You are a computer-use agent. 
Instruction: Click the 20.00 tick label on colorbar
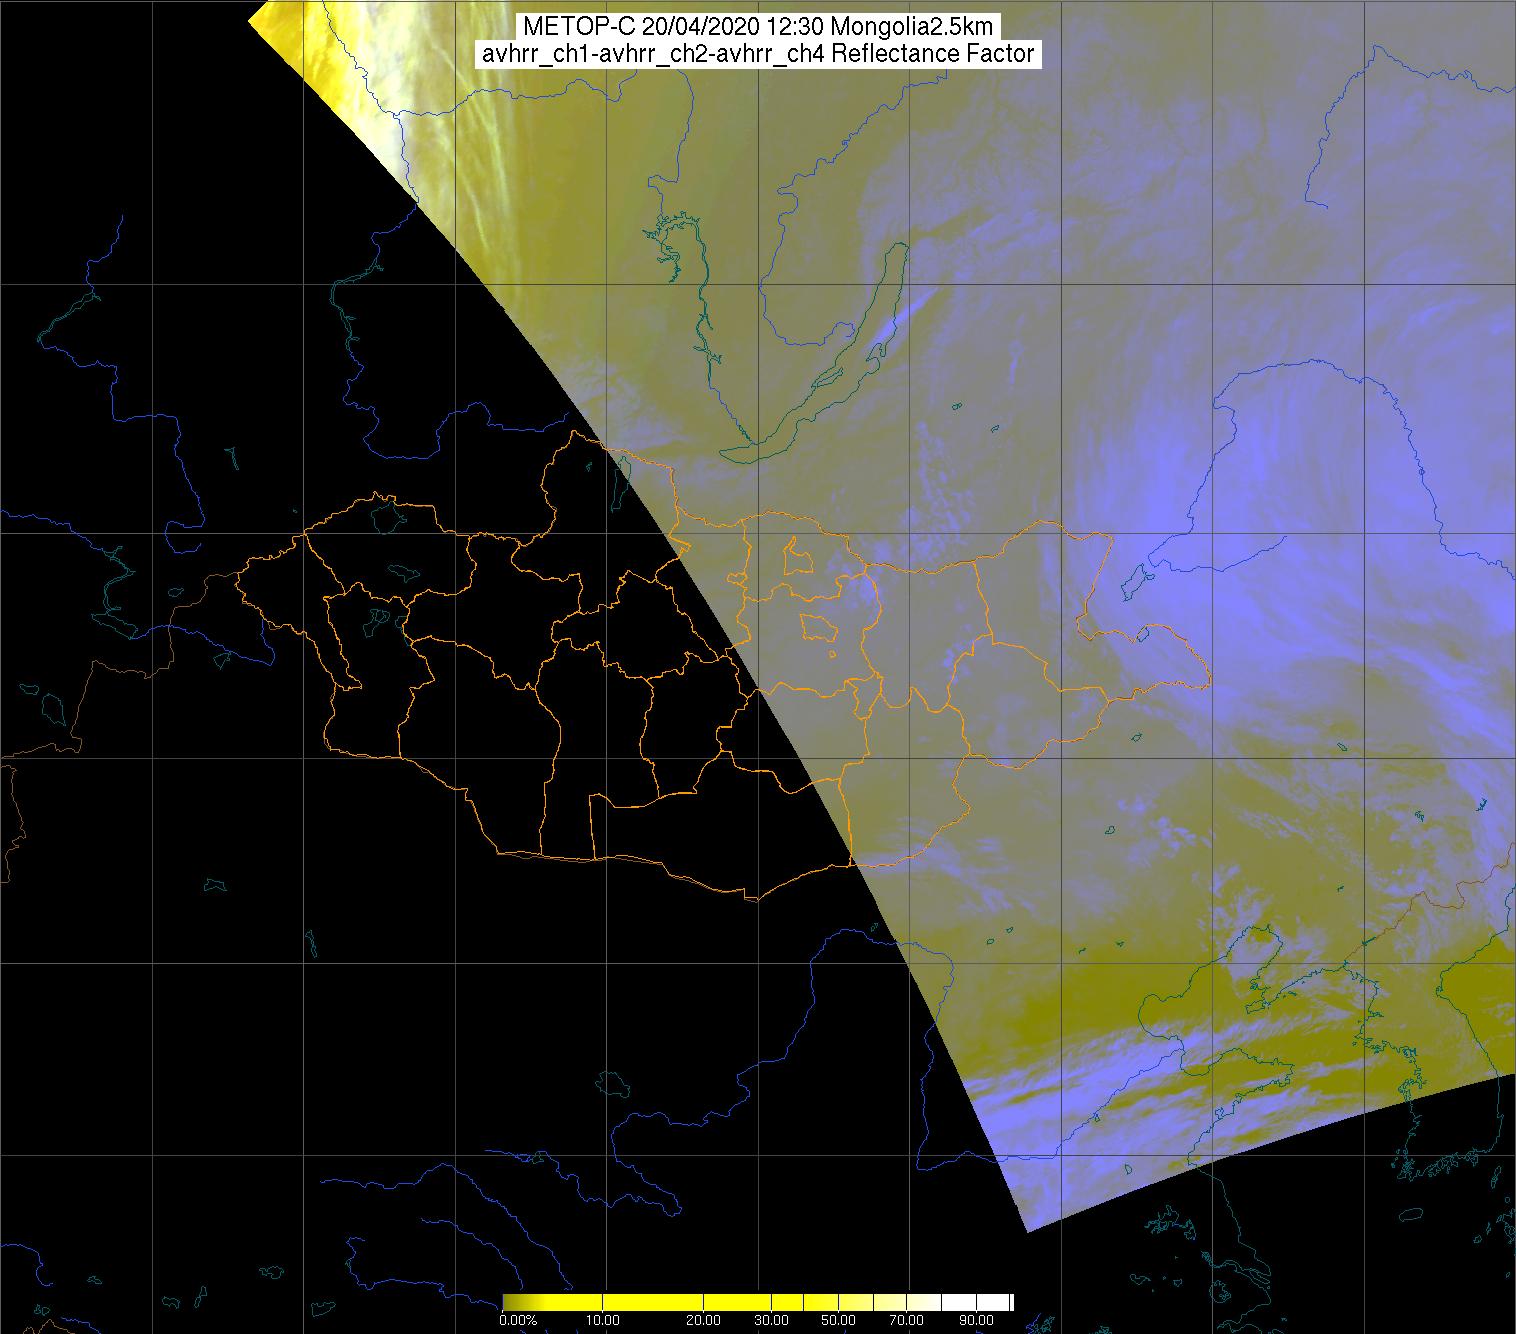click(704, 1321)
